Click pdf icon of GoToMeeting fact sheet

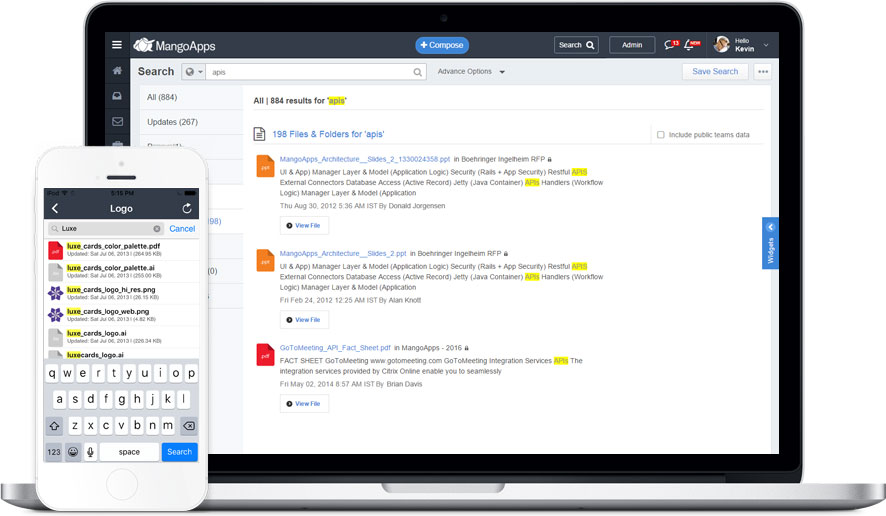(x=265, y=355)
